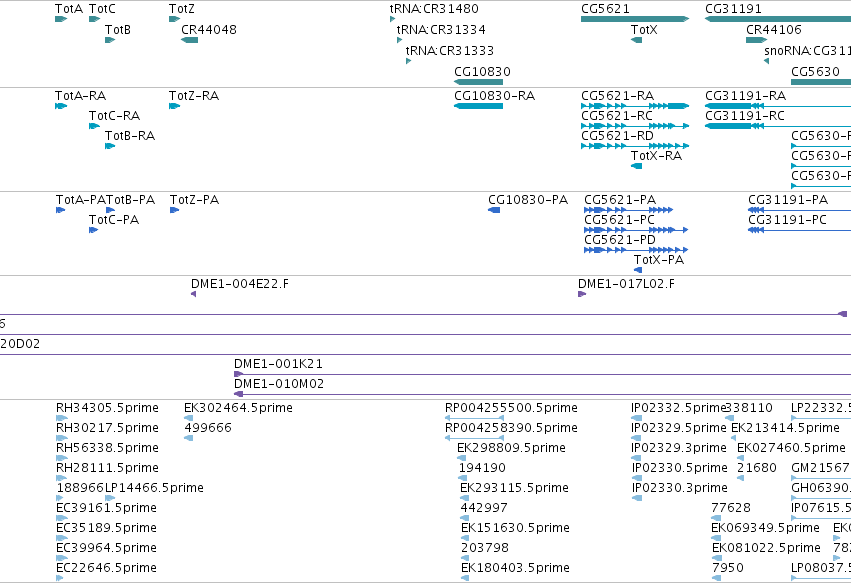Viewport: 851px width, 583px height.
Task: Select the DME1-001K21 clone label
Action: [278, 364]
